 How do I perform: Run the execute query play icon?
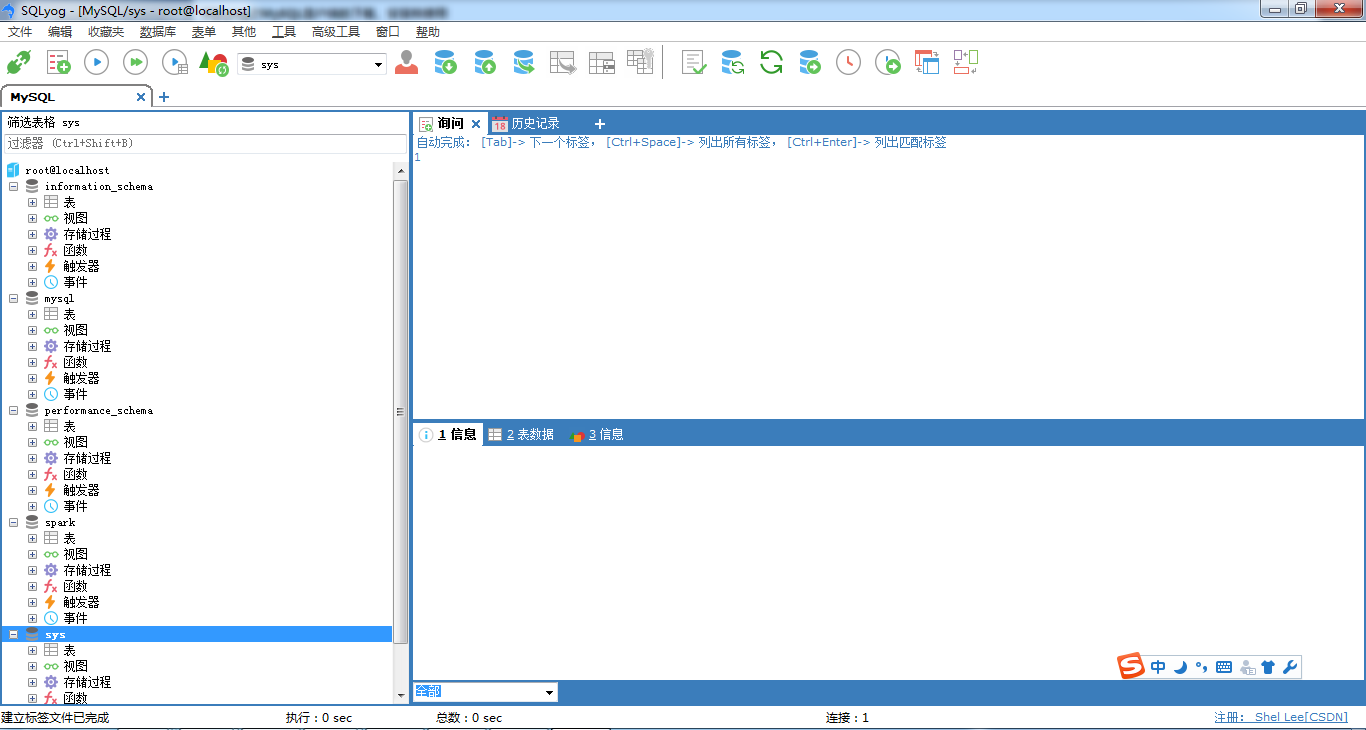point(96,63)
